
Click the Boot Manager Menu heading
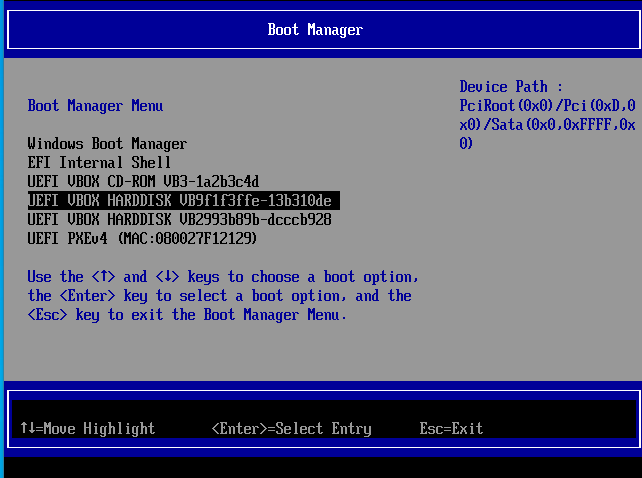(x=95, y=106)
